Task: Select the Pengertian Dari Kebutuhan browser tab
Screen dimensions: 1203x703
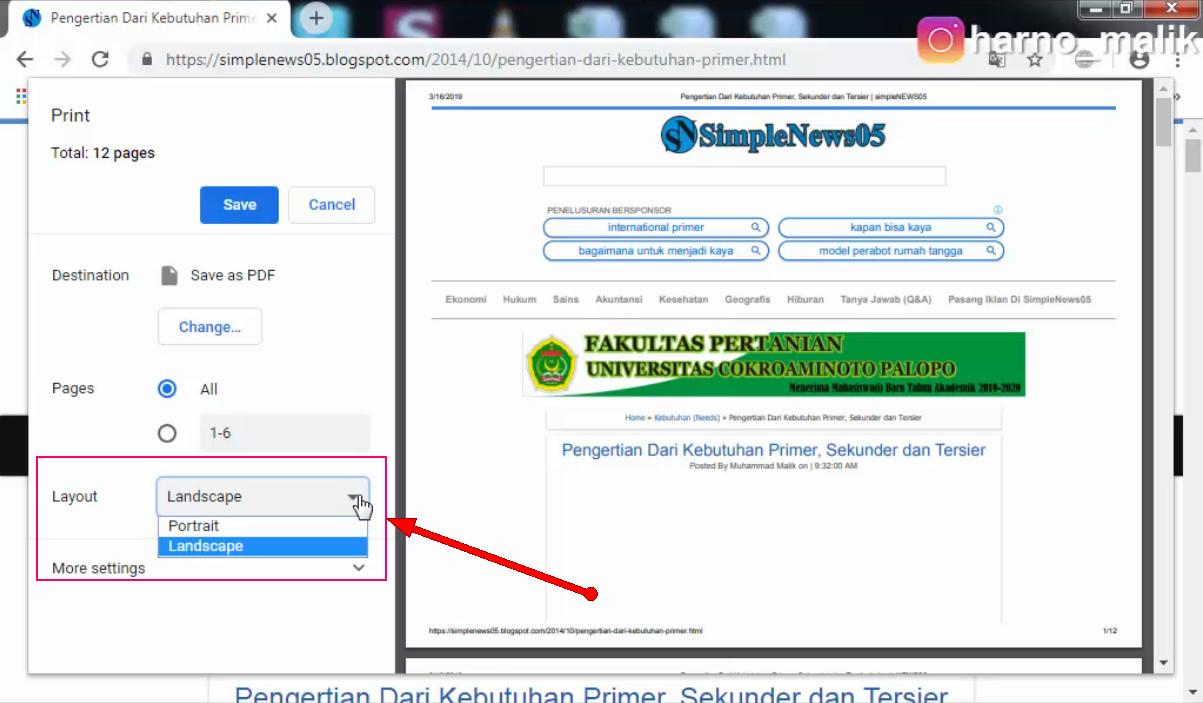Action: [x=150, y=18]
